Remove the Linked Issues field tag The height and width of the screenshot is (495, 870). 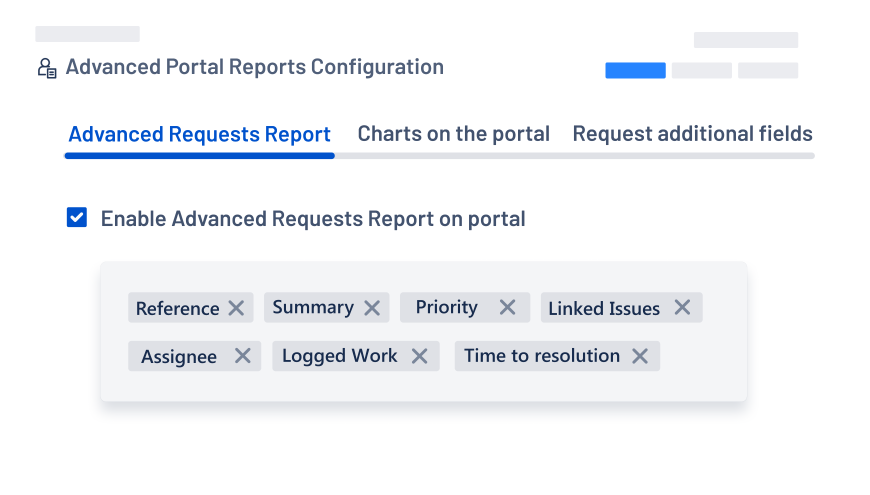(x=682, y=308)
